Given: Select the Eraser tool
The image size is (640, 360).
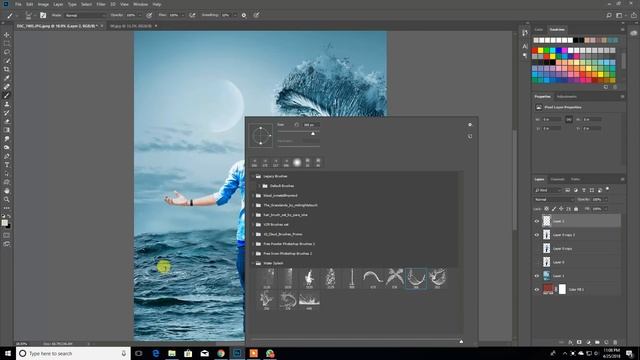Looking at the screenshot, I should coord(7,121).
